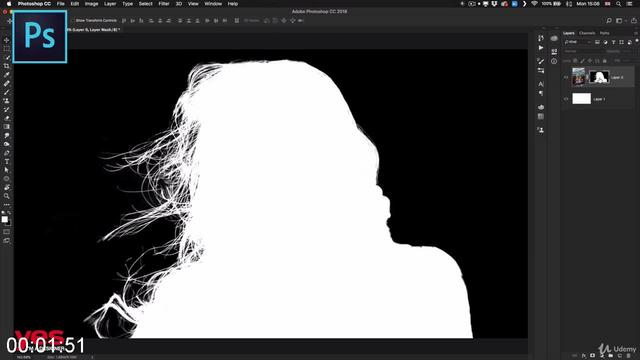
Task: Open the layer Fill dropdown
Action: [x=631, y=61]
